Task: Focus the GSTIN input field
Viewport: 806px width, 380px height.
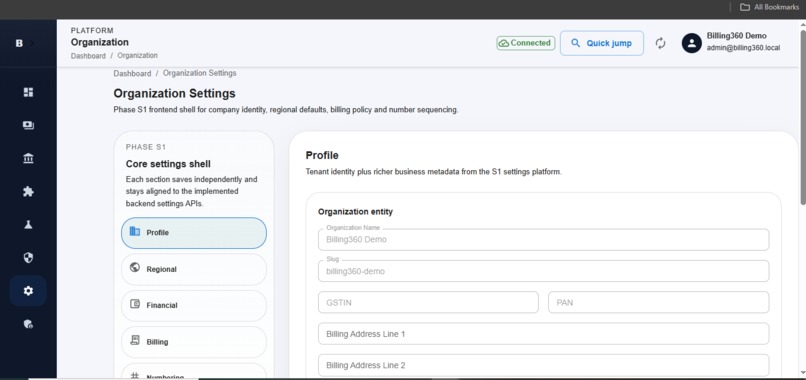Action: coord(428,302)
